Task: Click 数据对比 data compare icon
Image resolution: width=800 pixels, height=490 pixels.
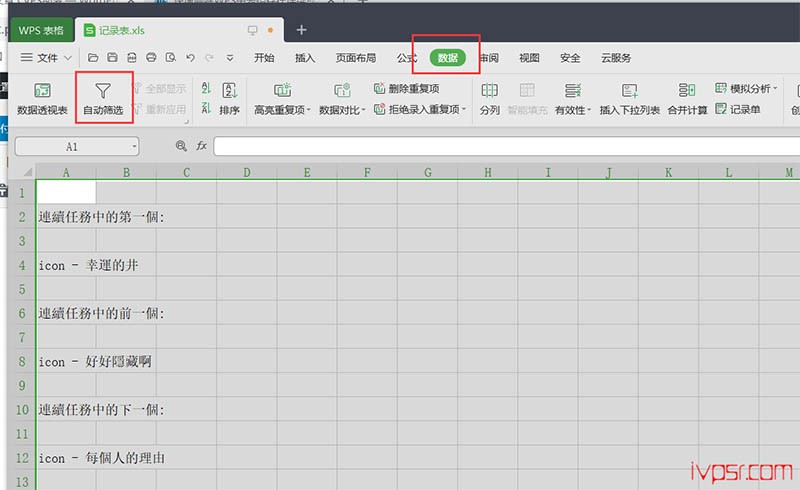Action: coord(342,90)
